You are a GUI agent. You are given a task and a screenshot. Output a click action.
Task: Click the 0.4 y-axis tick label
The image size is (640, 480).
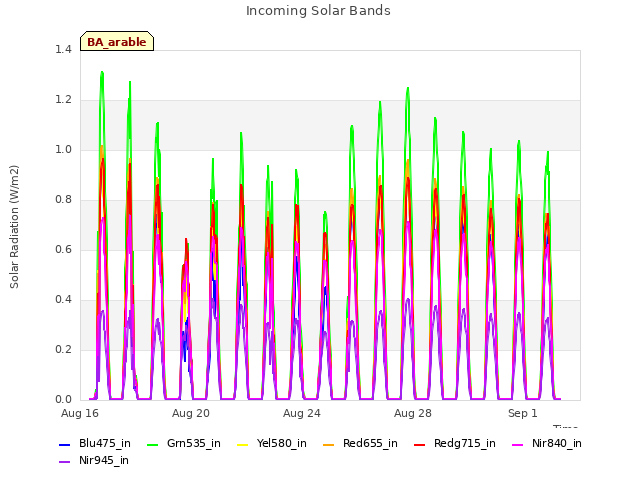(x=63, y=300)
